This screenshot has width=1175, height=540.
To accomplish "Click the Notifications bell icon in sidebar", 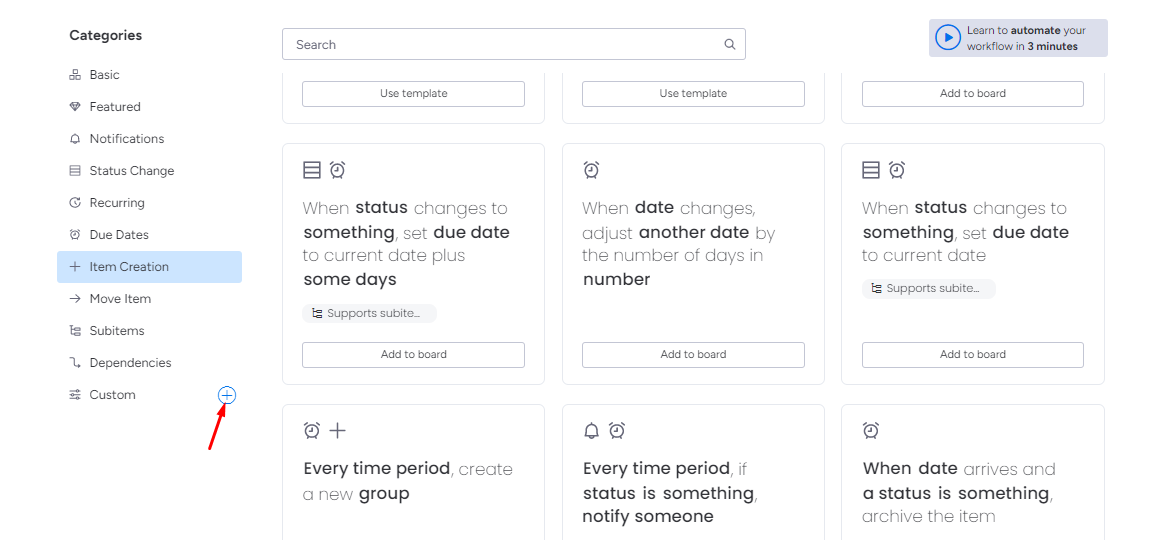I will click(x=75, y=139).
